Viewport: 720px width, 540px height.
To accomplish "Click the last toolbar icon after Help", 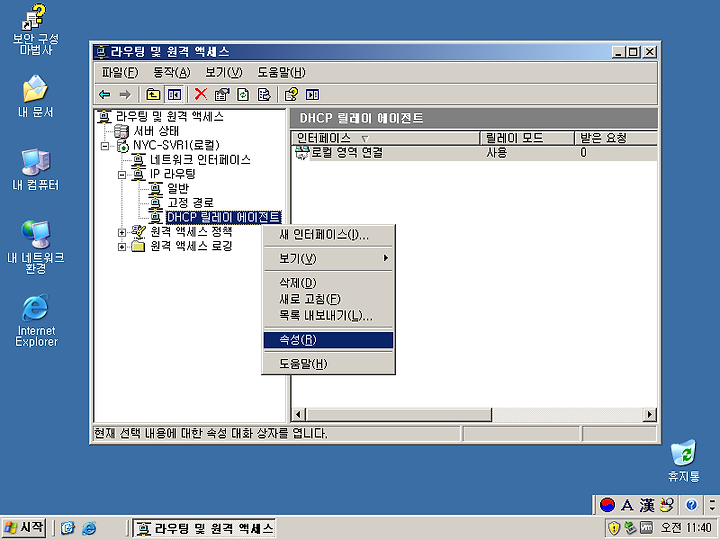I will click(312, 95).
